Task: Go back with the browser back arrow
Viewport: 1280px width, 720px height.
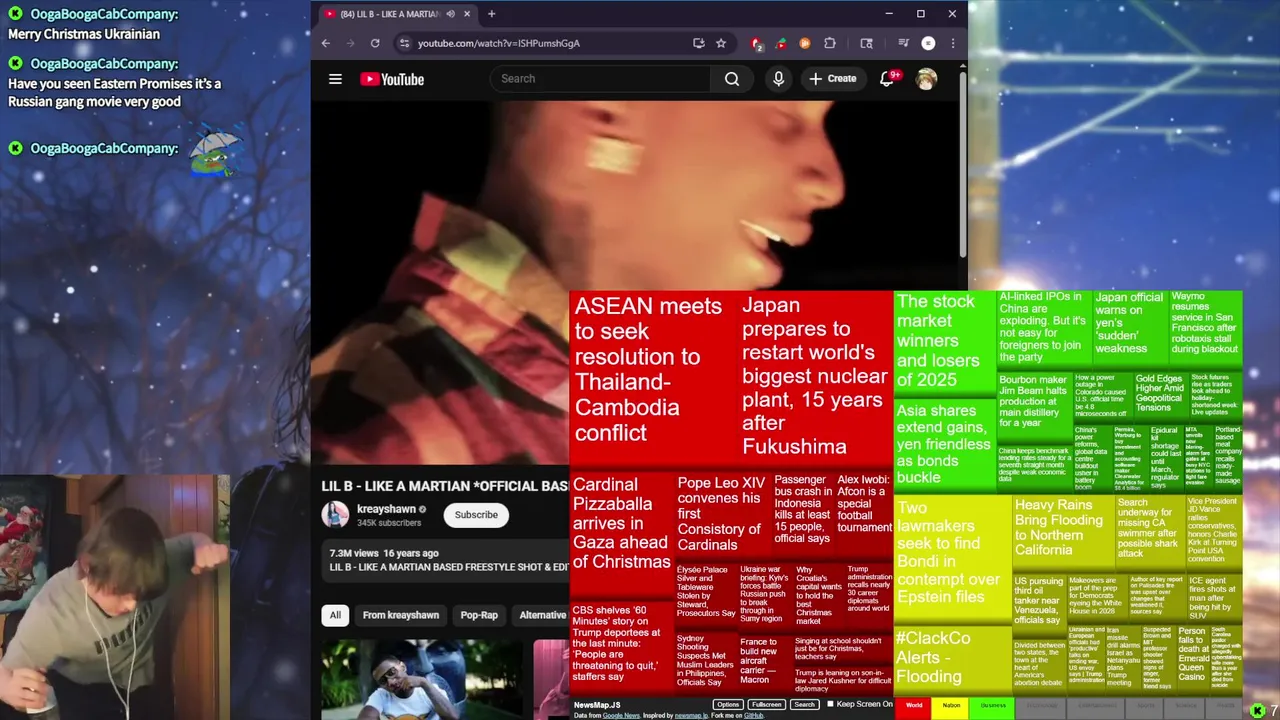Action: (326, 43)
